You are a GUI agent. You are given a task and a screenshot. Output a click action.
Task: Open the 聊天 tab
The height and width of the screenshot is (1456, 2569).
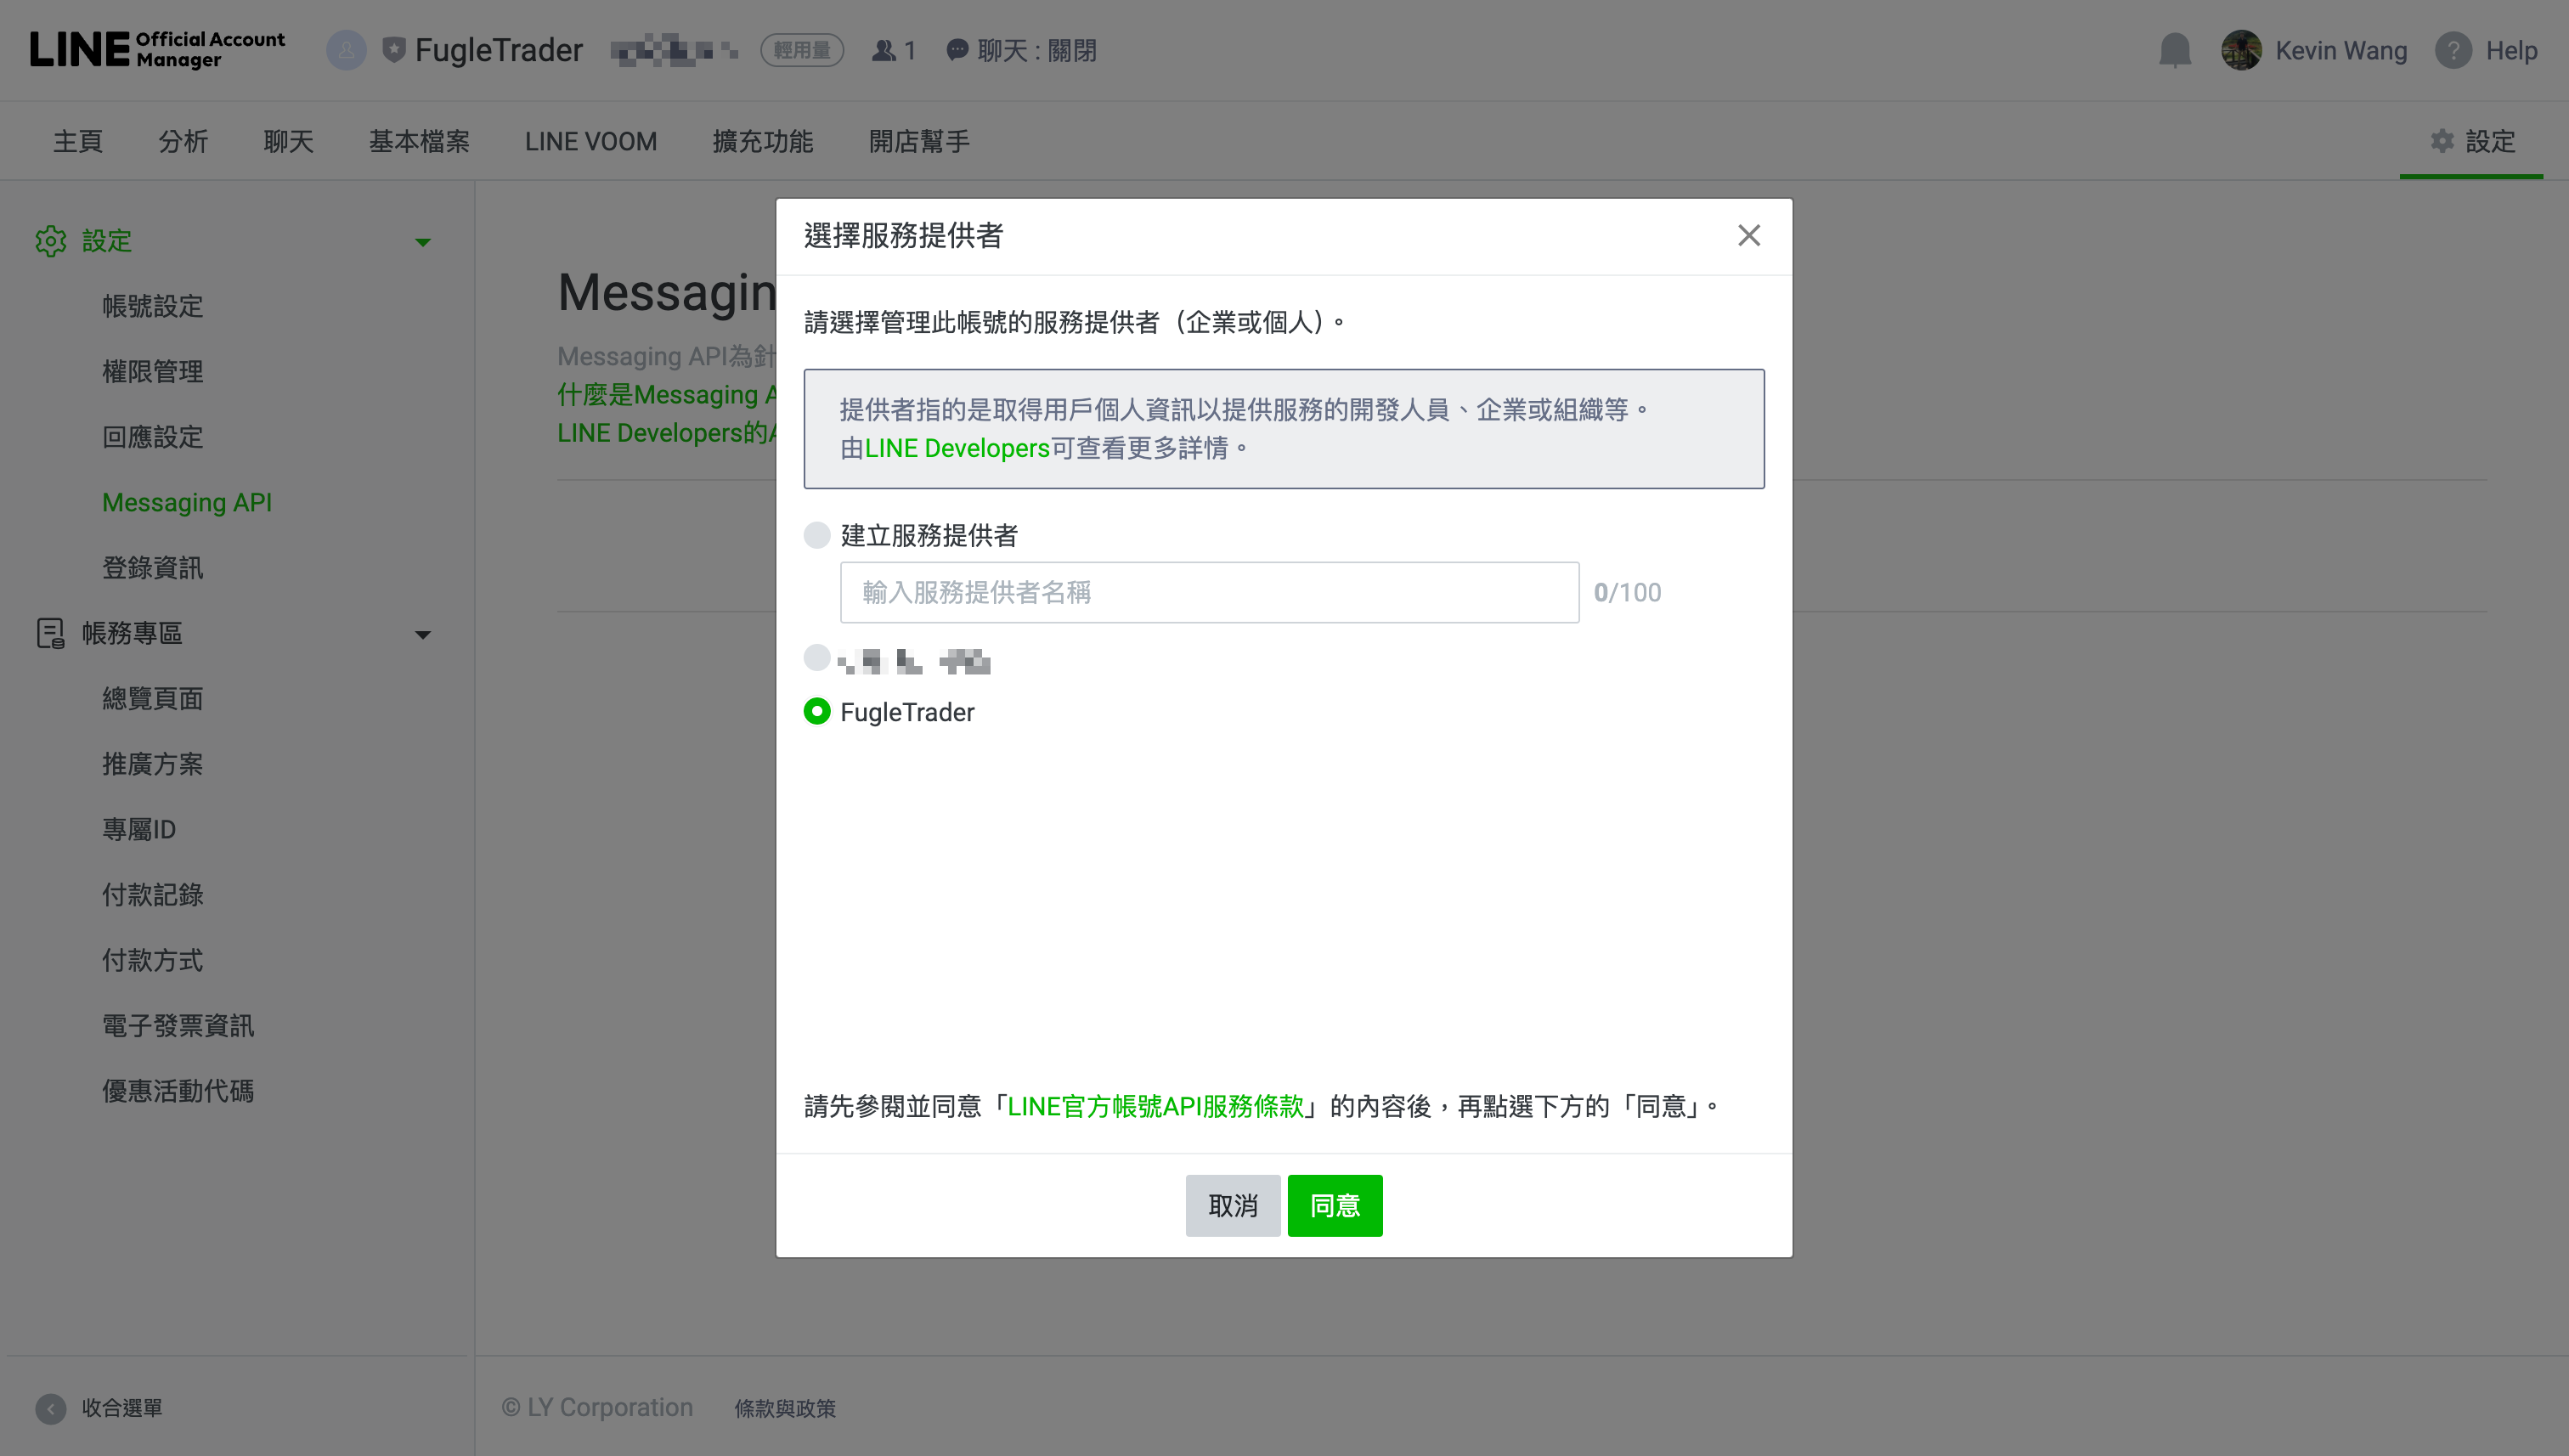(x=289, y=141)
